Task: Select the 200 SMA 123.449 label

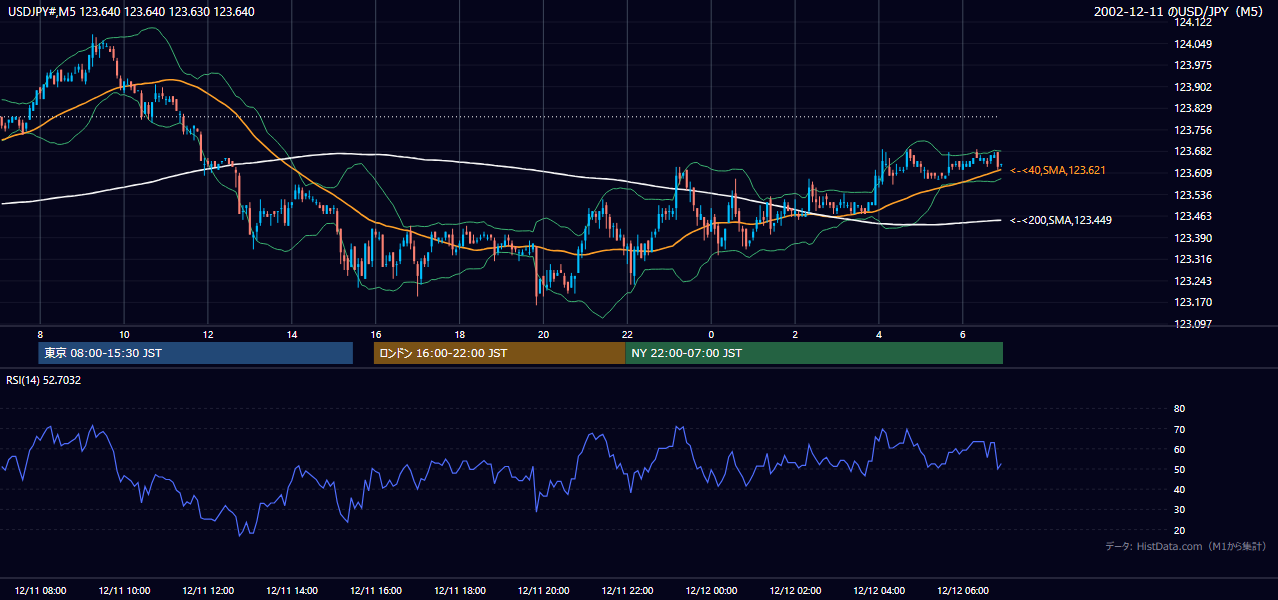Action: [x=1061, y=220]
